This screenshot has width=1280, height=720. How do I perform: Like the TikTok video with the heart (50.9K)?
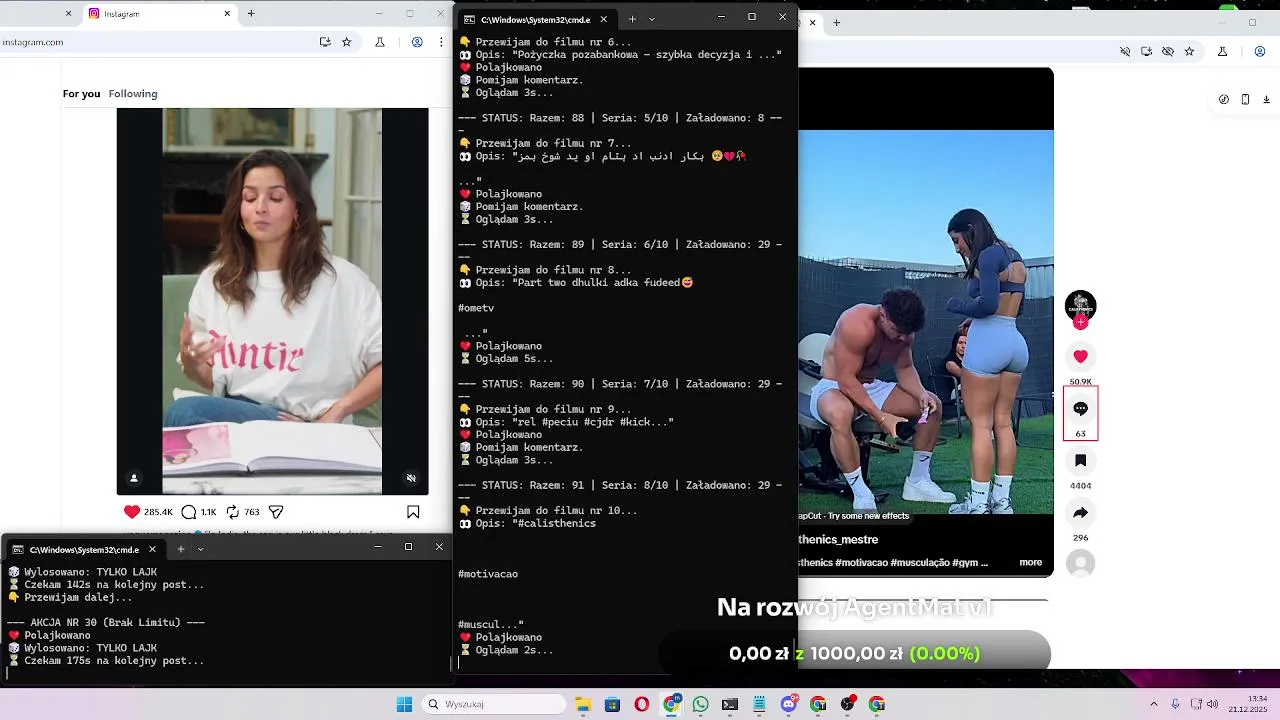pyautogui.click(x=1080, y=357)
